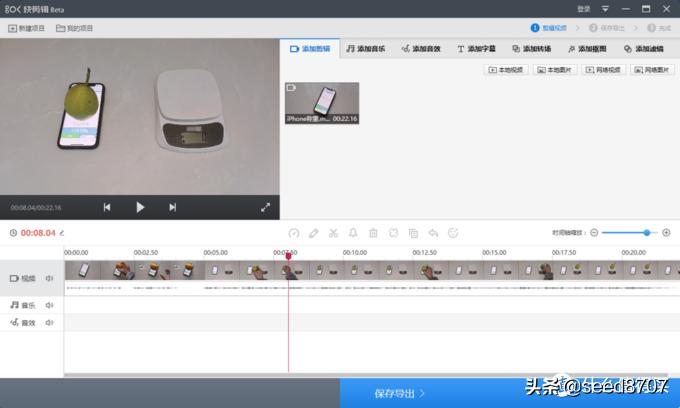
Task: Zoom in timeline with plus icon
Action: tap(666, 233)
